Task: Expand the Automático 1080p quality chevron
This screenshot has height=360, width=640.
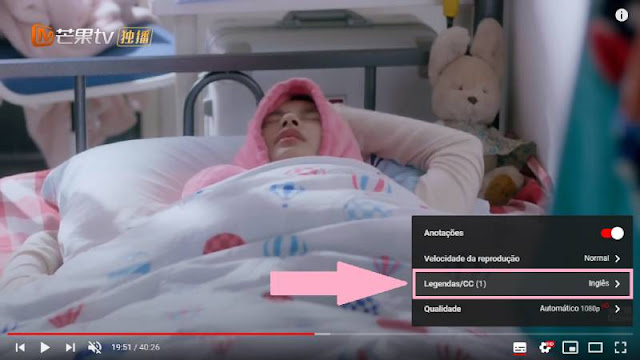Action: pyautogui.click(x=618, y=309)
